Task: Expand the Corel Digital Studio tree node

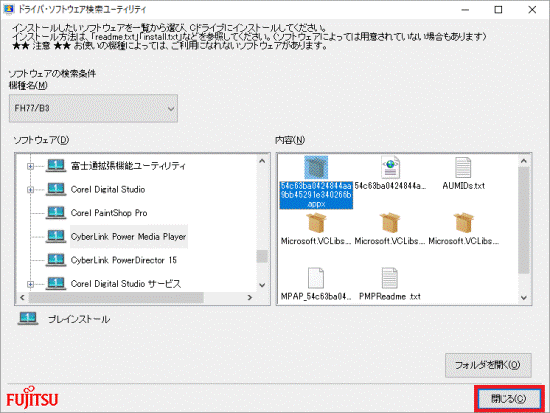Action: [31, 190]
